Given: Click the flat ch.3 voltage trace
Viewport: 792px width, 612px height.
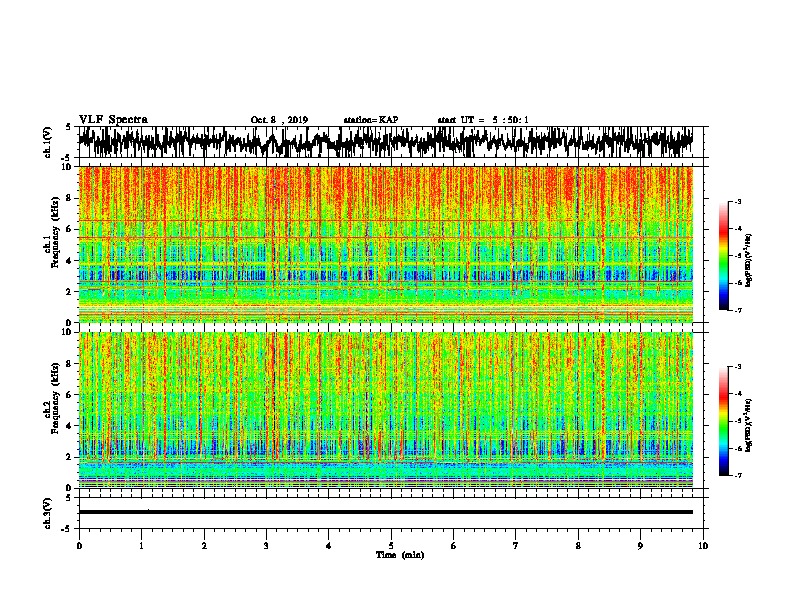Looking at the screenshot, I should click(x=385, y=512).
